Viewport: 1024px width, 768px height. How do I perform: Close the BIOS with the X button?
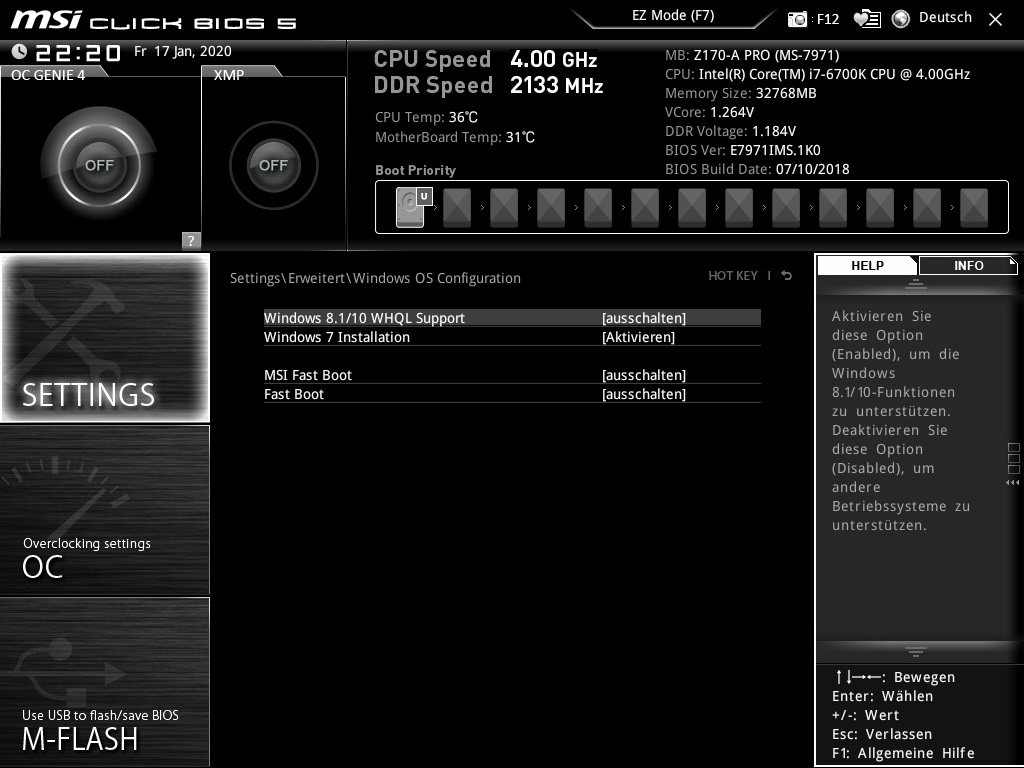point(995,20)
